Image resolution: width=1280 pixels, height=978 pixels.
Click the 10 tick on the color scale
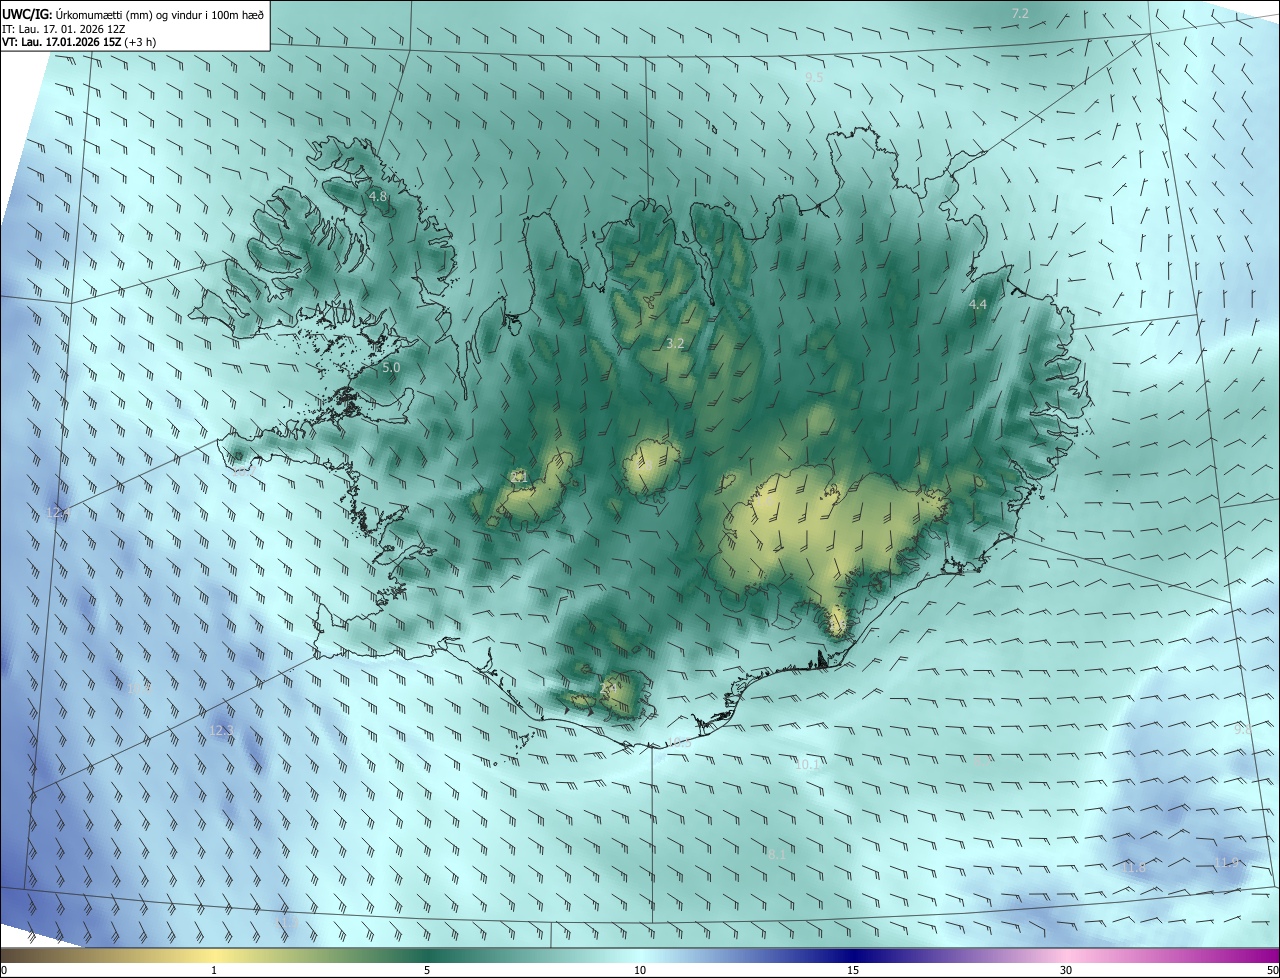tap(640, 970)
